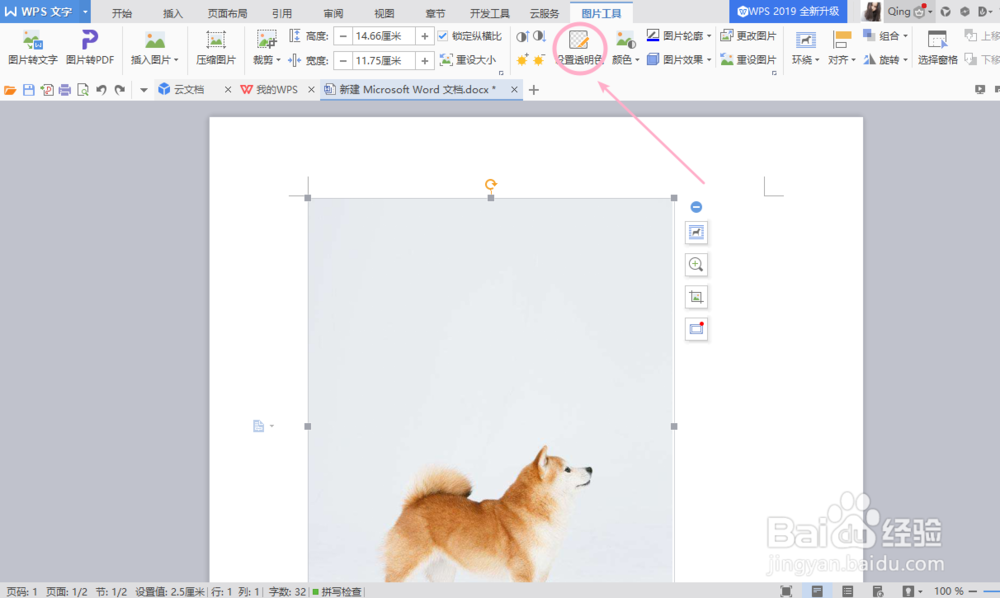Close the 新建 Microsoft Word 文档.docx tab

(x=514, y=90)
